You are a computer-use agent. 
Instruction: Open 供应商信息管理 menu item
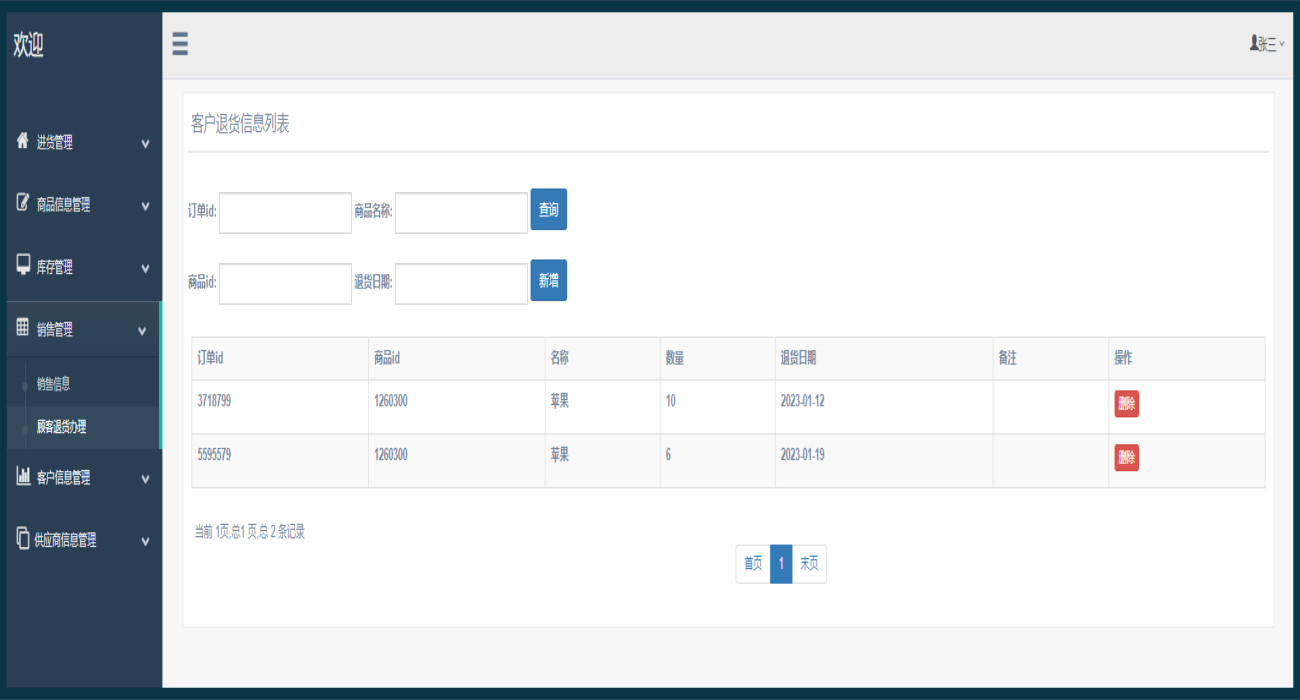(x=83, y=540)
